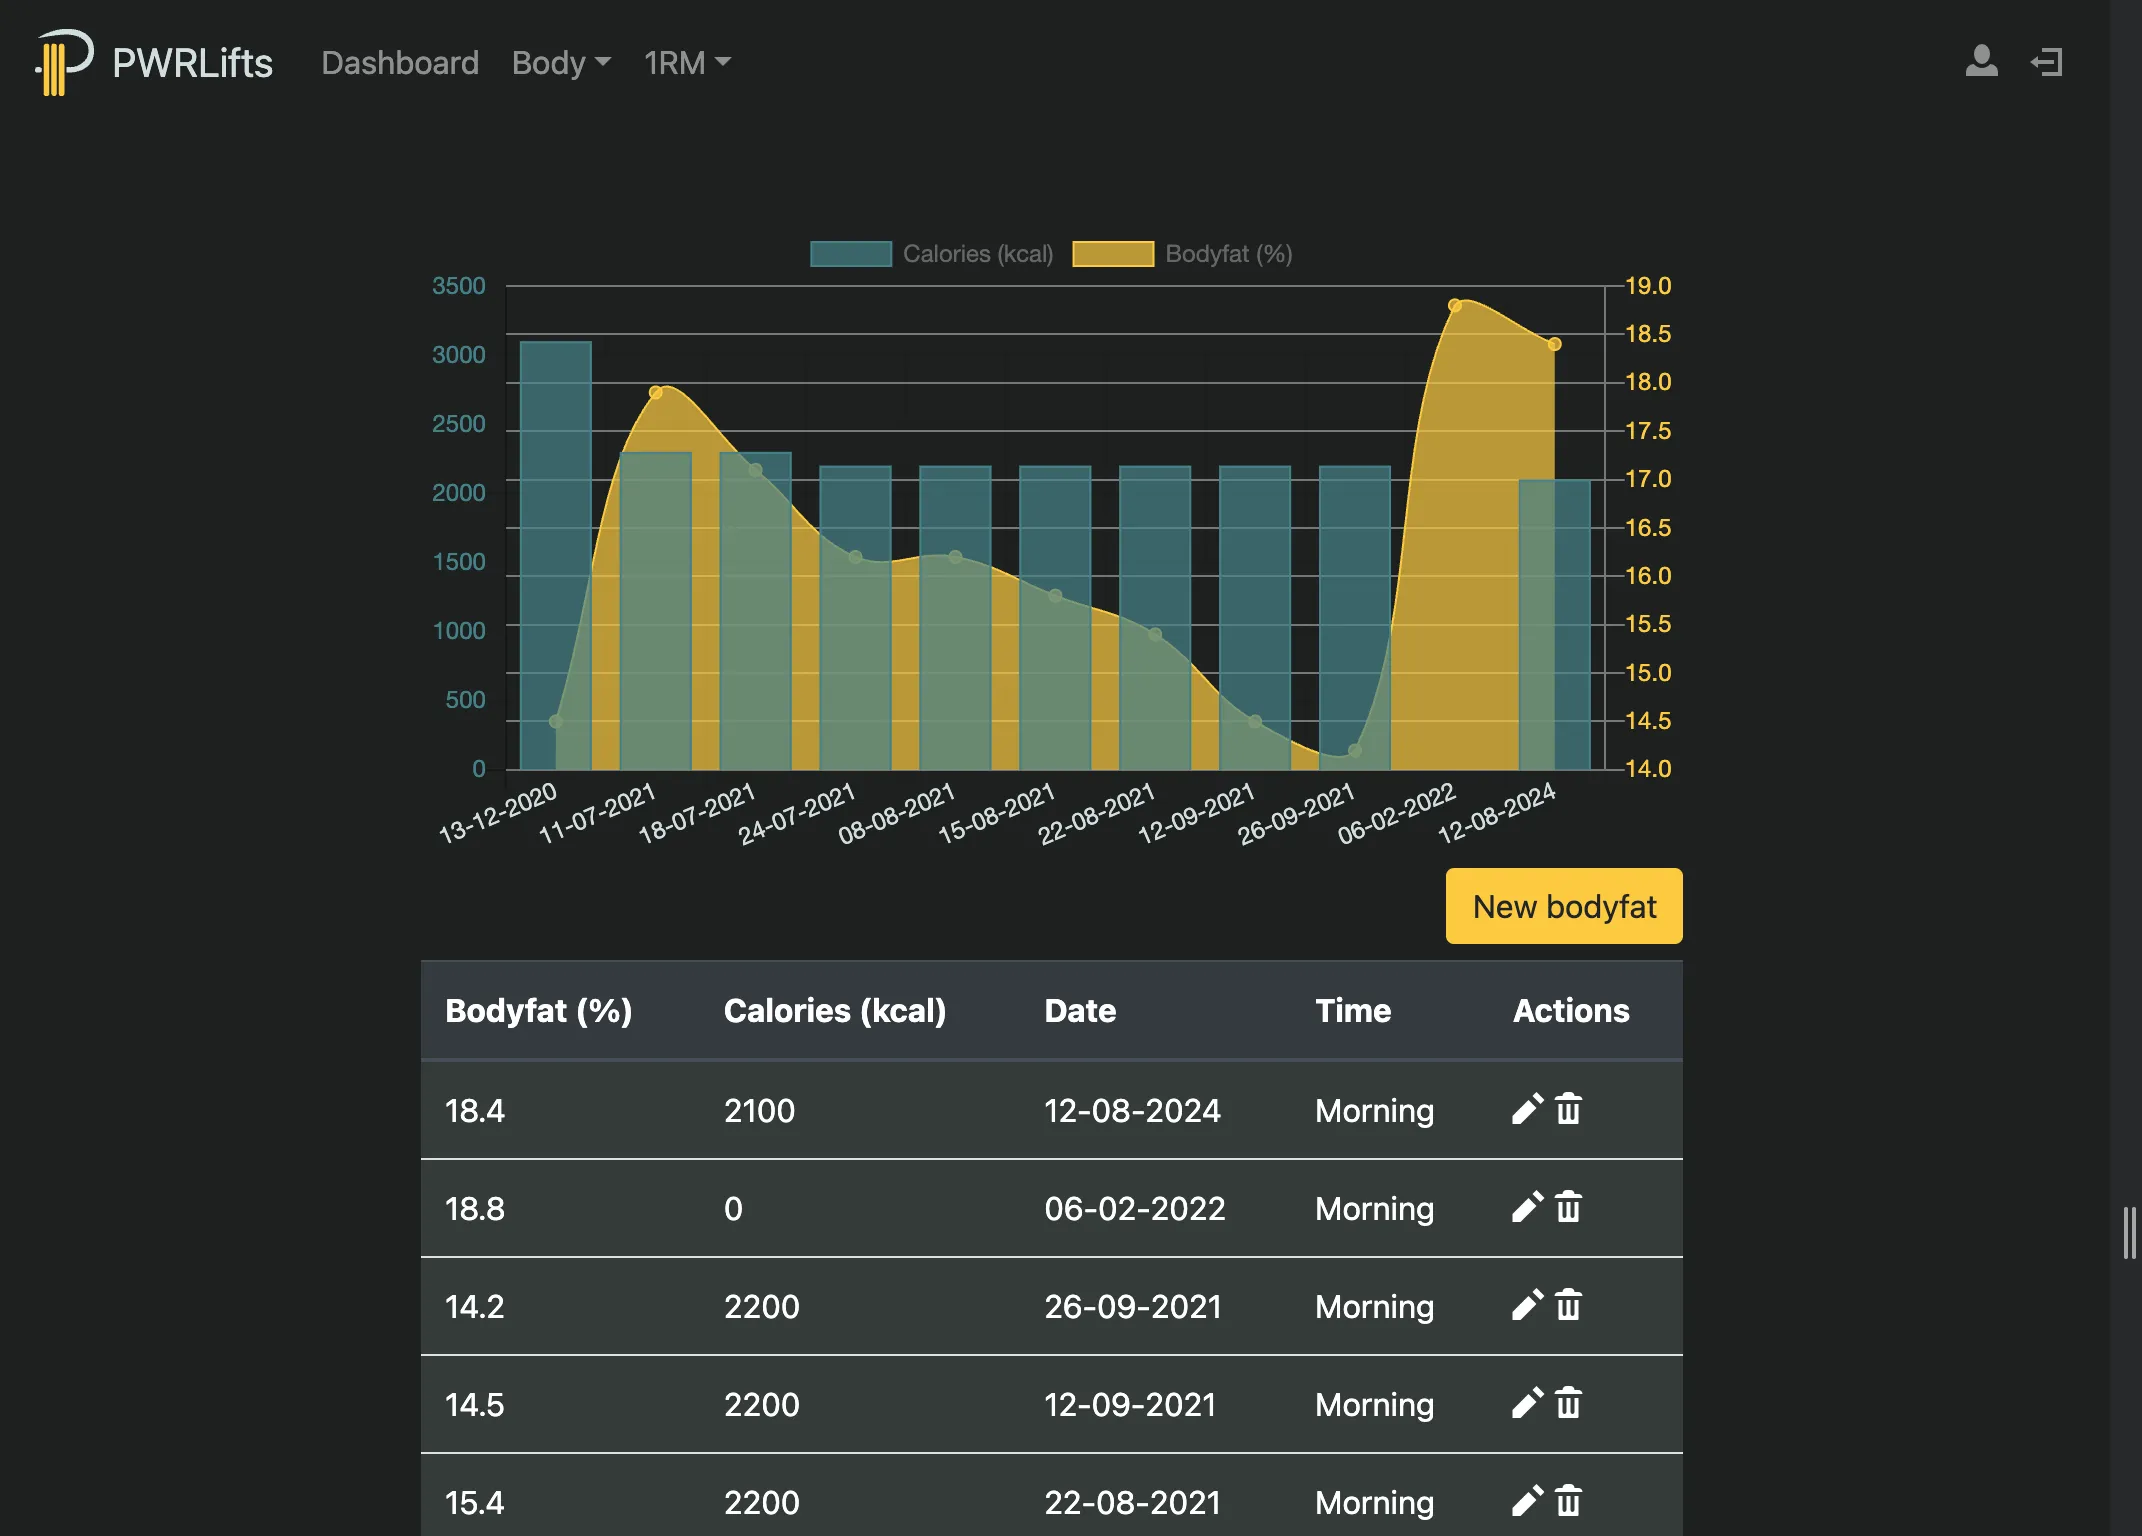The image size is (2142, 1536).
Task: Click the Calories (kcal) column header
Action: (835, 1010)
